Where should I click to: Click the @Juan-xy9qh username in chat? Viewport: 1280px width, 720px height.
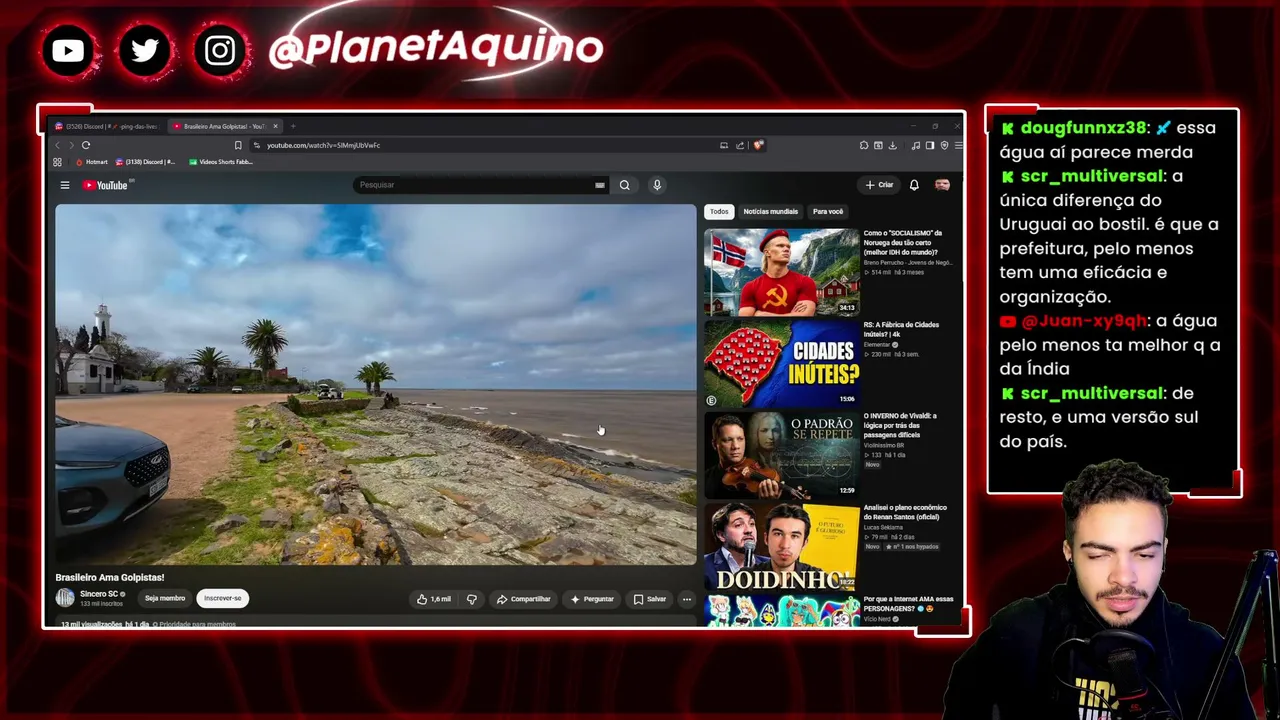point(1084,321)
